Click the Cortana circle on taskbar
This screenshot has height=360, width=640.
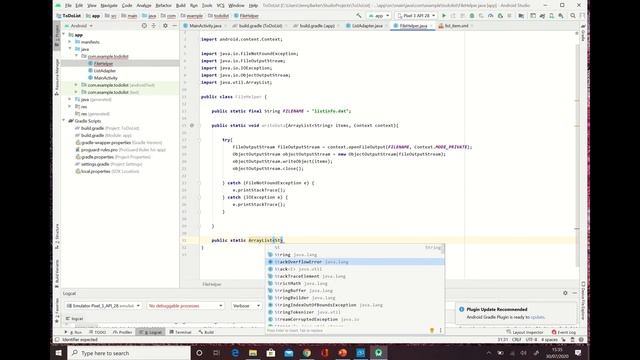[199, 353]
